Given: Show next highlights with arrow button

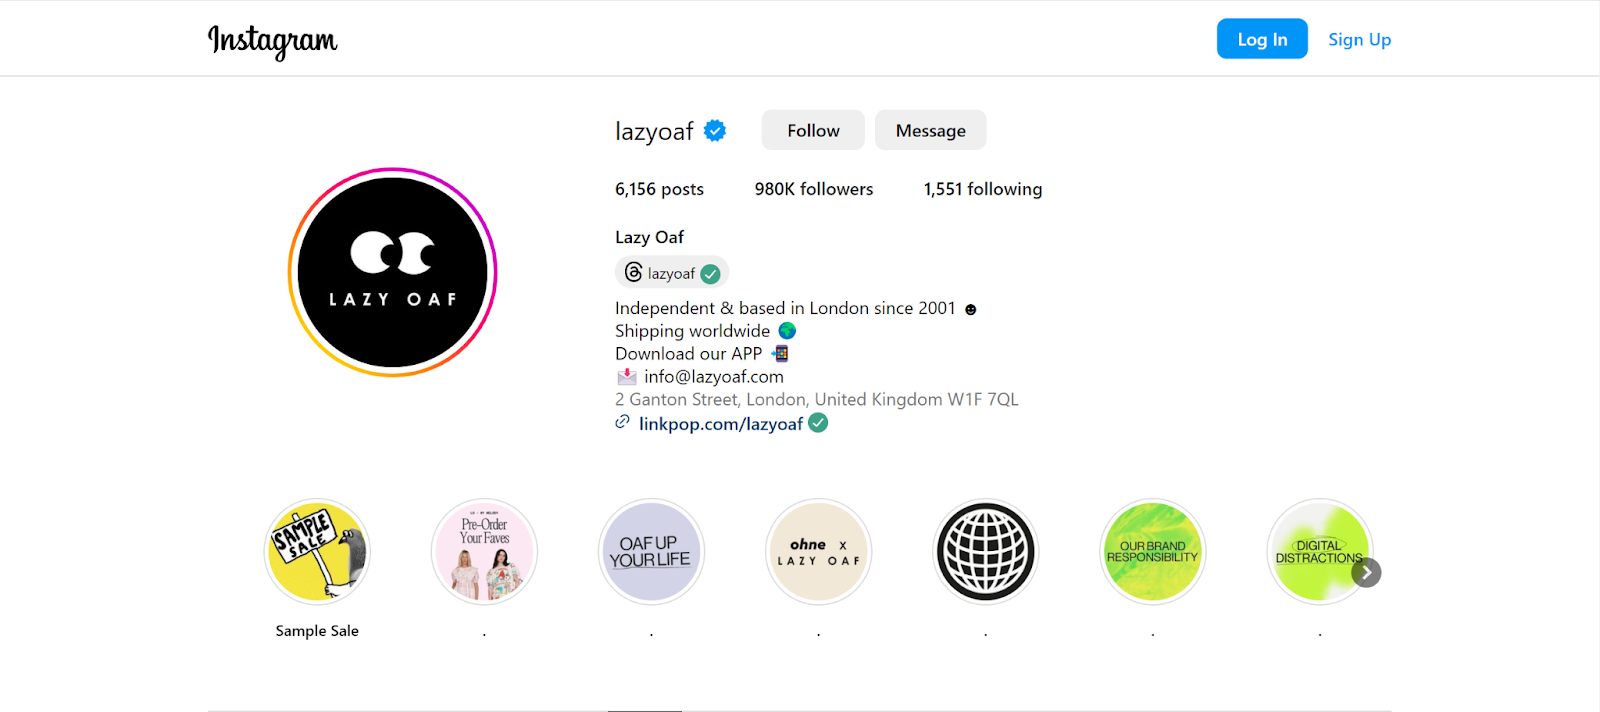Looking at the screenshot, I should click(x=1366, y=572).
